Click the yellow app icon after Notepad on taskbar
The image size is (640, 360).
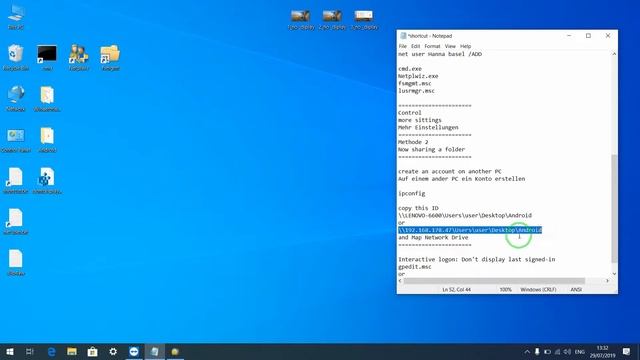[175, 351]
